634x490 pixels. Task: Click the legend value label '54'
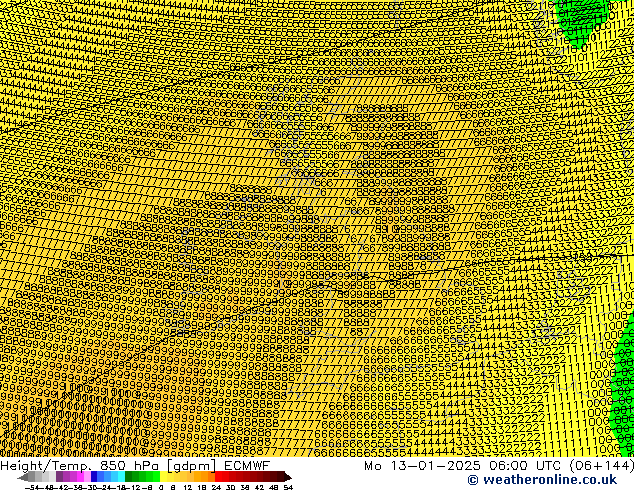tap(288, 488)
